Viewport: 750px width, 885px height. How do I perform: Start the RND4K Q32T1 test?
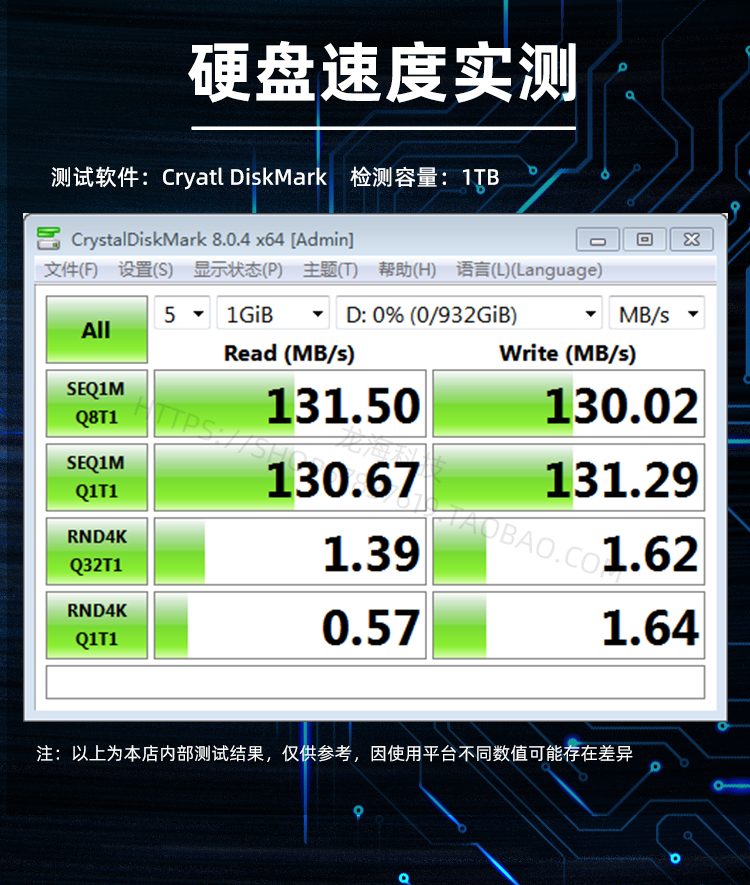coord(97,551)
